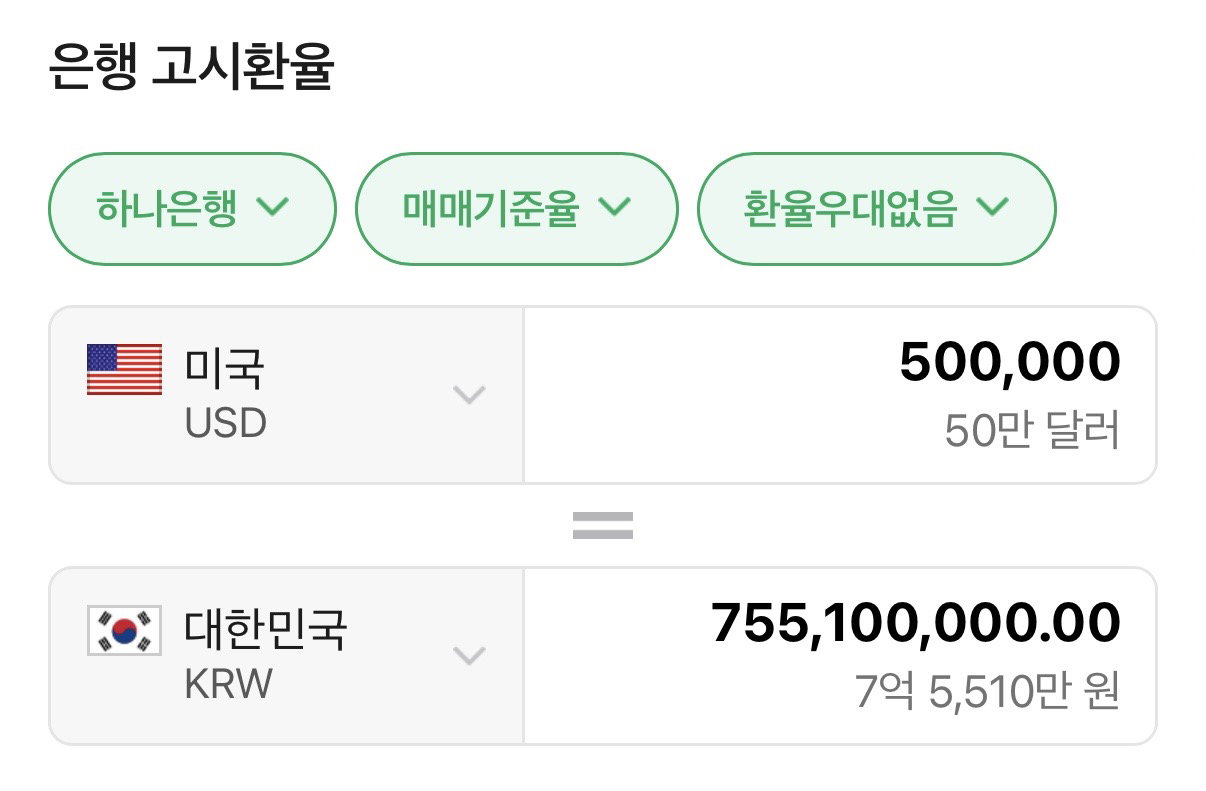Click the 7억 5,510만 원 amount caption

(x=988, y=692)
